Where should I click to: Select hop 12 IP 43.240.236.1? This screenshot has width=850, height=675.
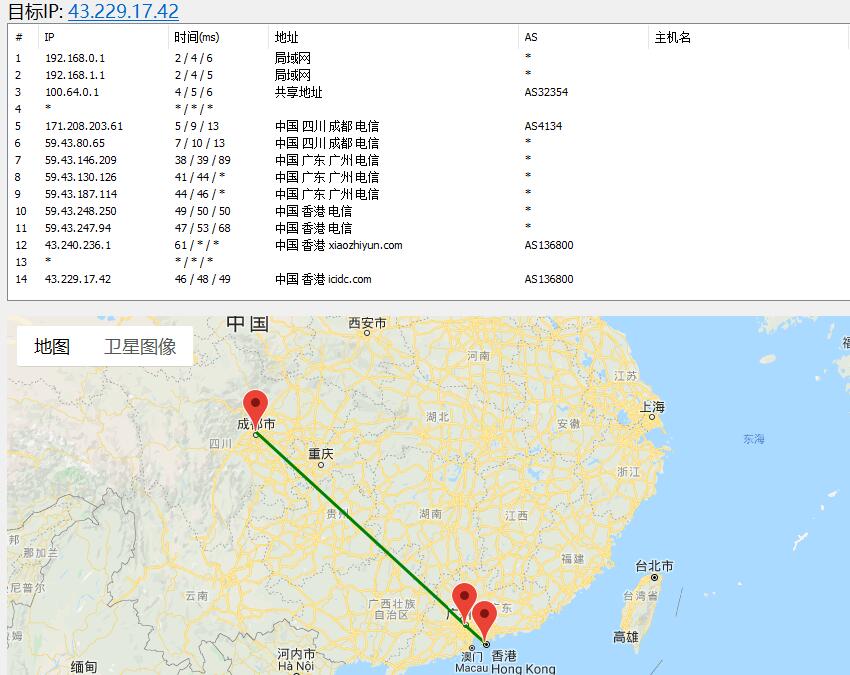coord(78,245)
